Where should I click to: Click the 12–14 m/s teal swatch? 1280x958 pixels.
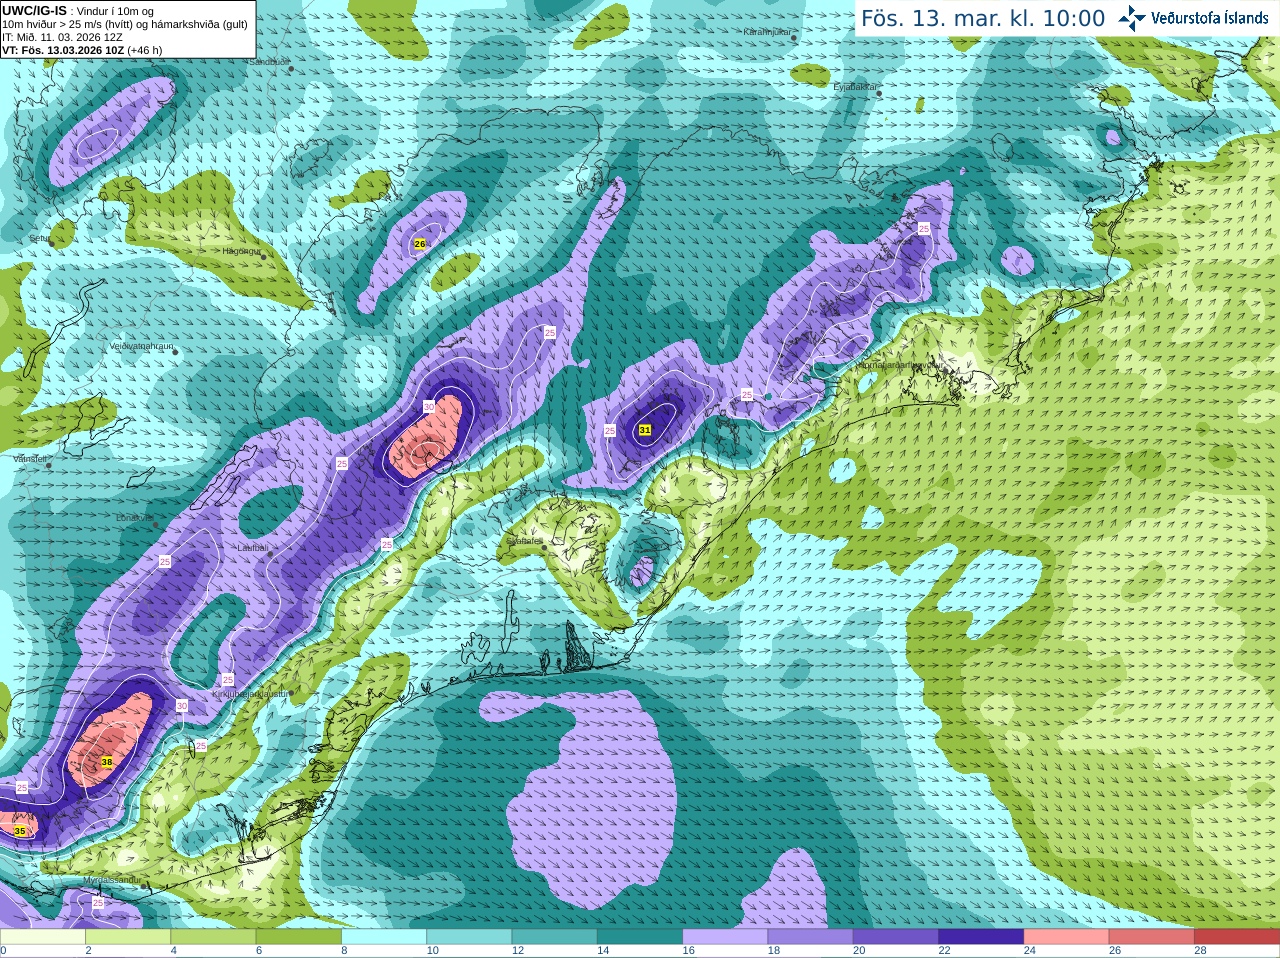[556, 937]
